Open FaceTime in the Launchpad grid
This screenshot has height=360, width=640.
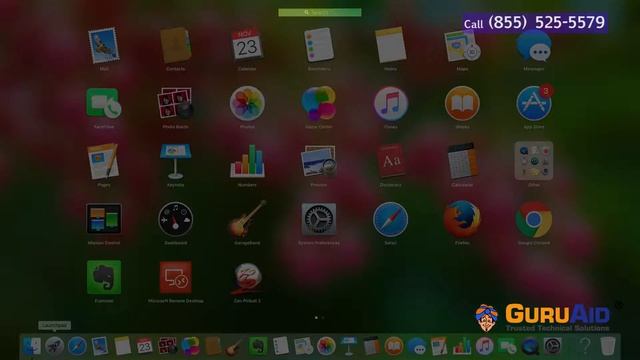coord(104,103)
